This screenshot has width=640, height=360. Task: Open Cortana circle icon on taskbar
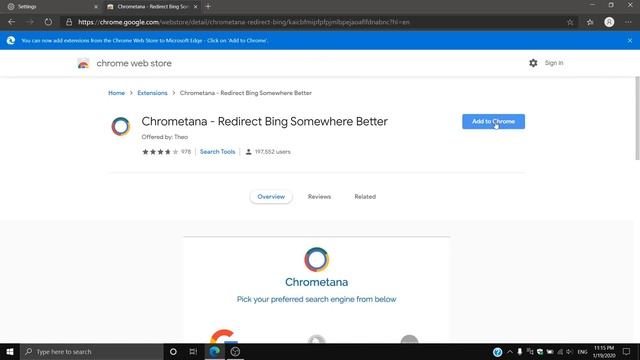tap(173, 351)
